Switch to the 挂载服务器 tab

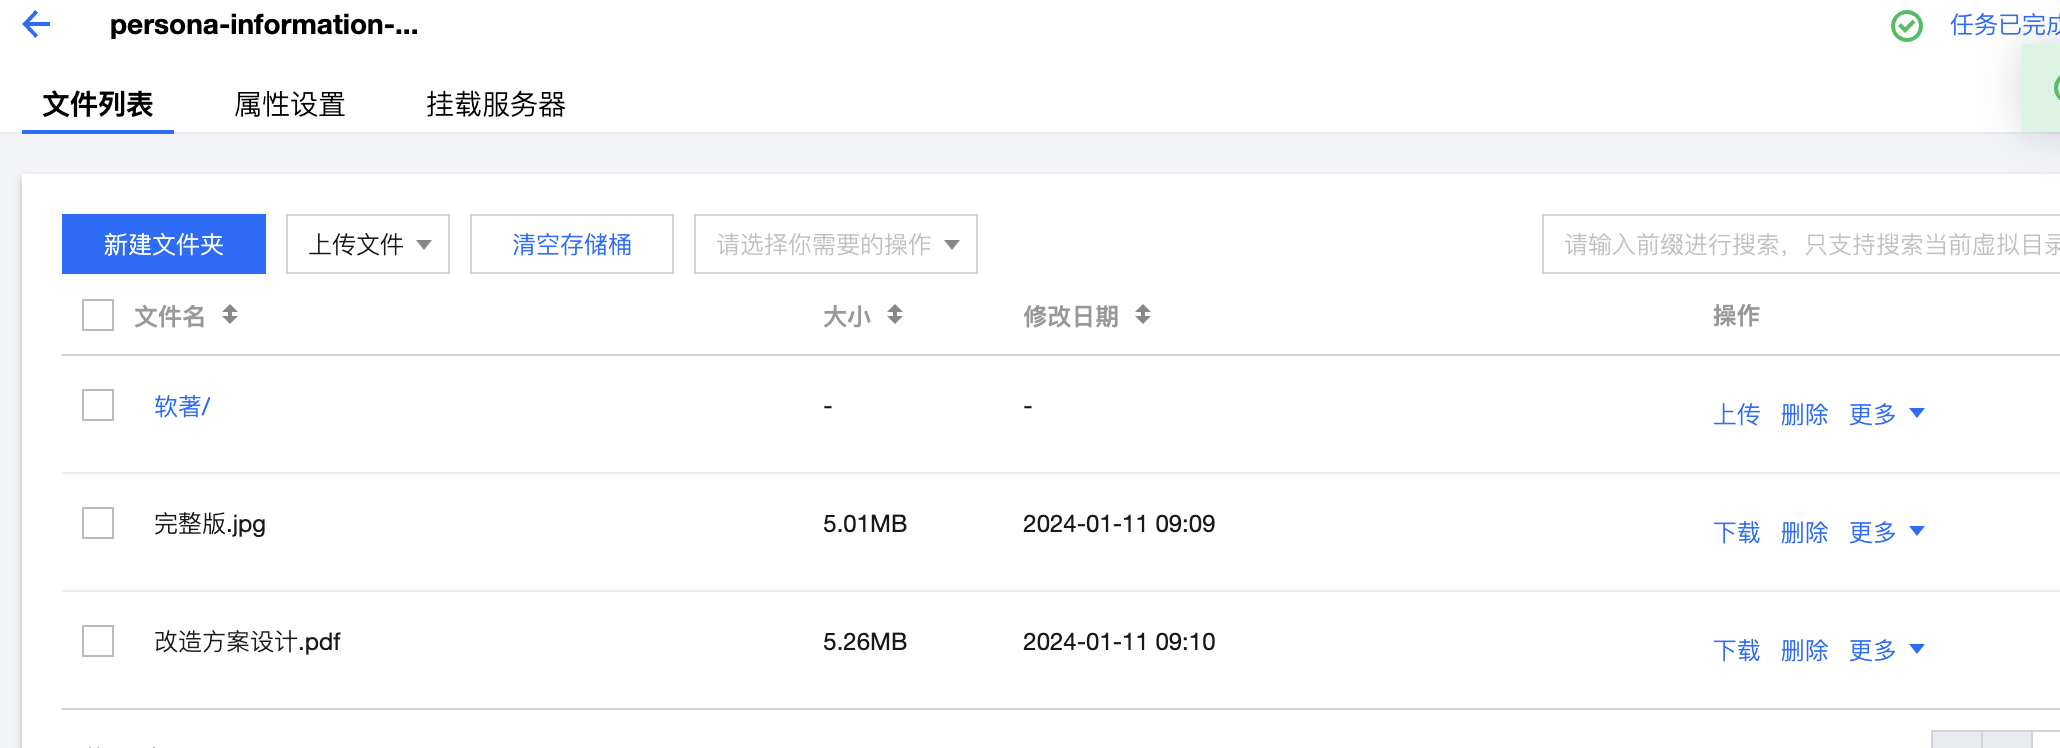tap(496, 104)
